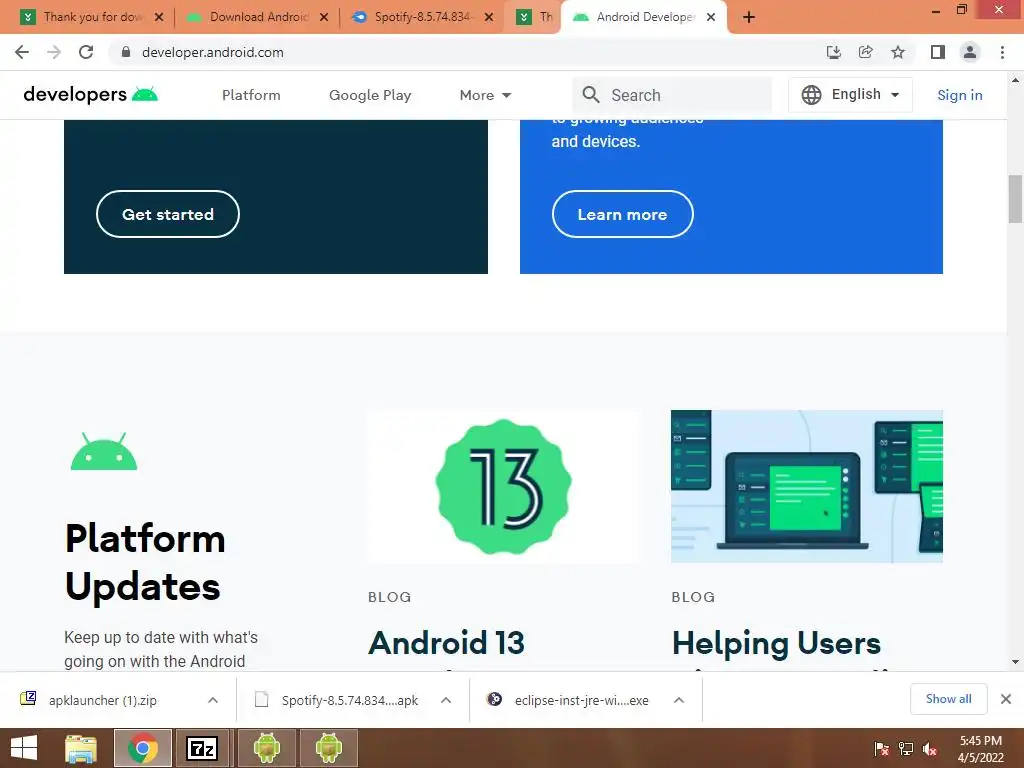Expand the More menu dropdown
The width and height of the screenshot is (1024, 768).
click(485, 95)
